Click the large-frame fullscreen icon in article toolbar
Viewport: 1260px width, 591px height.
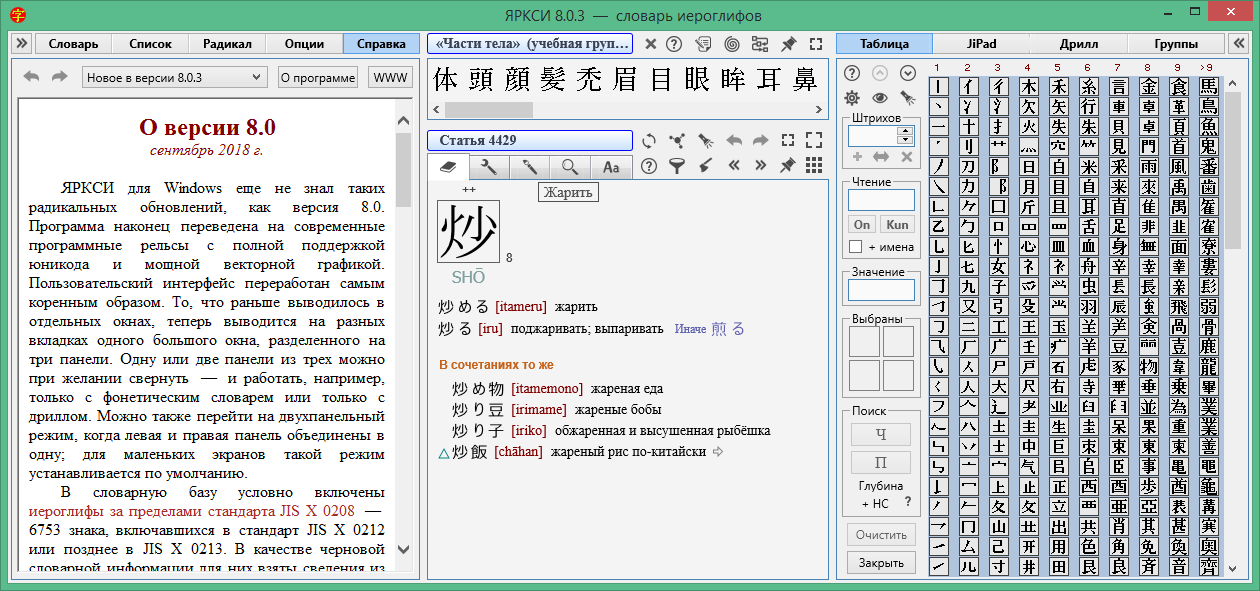[814, 141]
